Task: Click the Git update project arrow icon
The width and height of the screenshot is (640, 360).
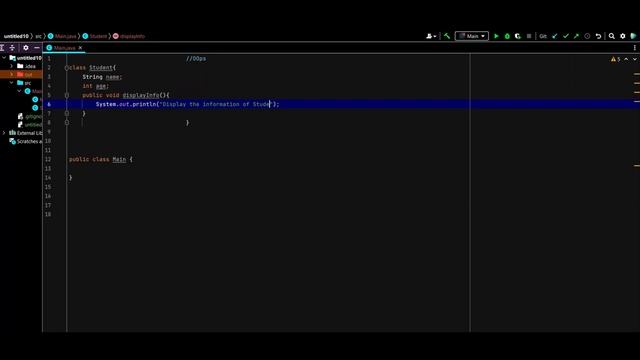Action: [x=555, y=36]
